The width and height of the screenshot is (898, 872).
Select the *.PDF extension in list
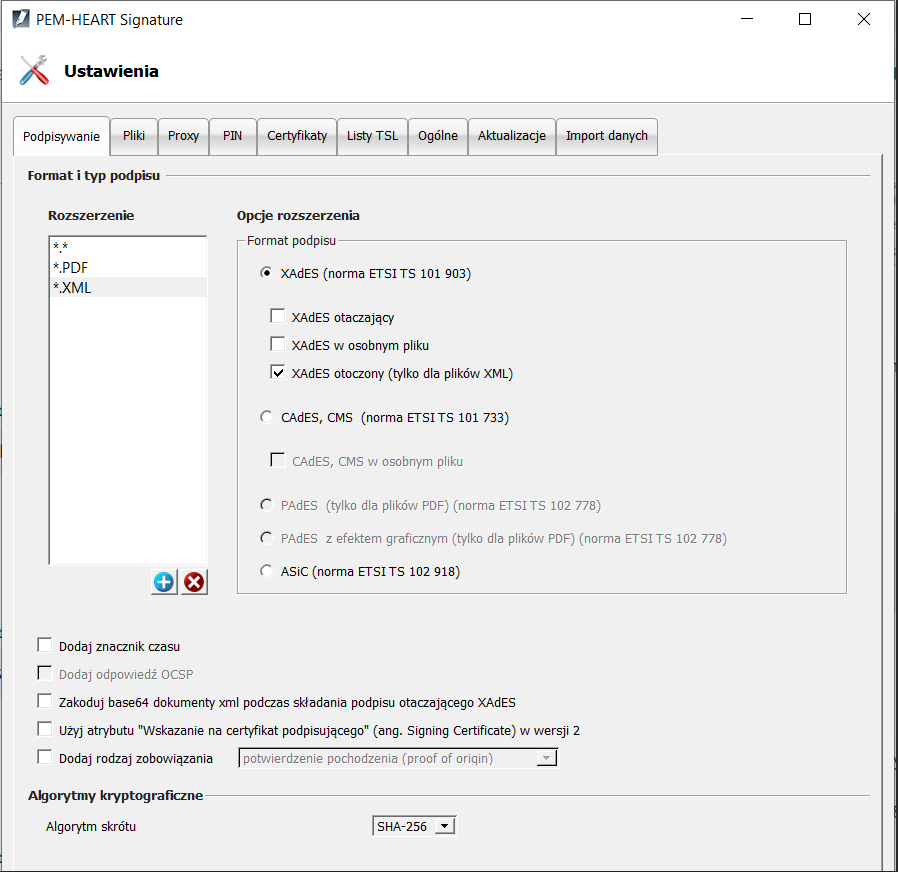click(72, 268)
